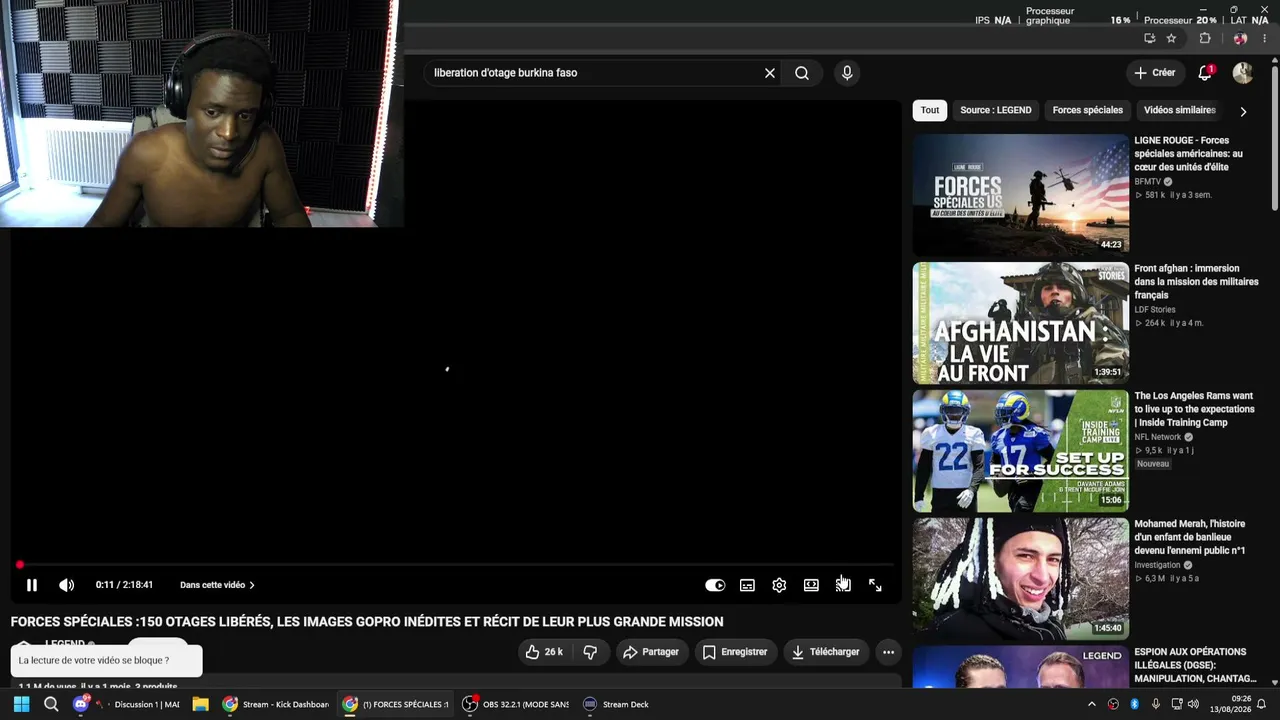Pause the YouTube video
This screenshot has height=720, width=1280.
coord(31,585)
